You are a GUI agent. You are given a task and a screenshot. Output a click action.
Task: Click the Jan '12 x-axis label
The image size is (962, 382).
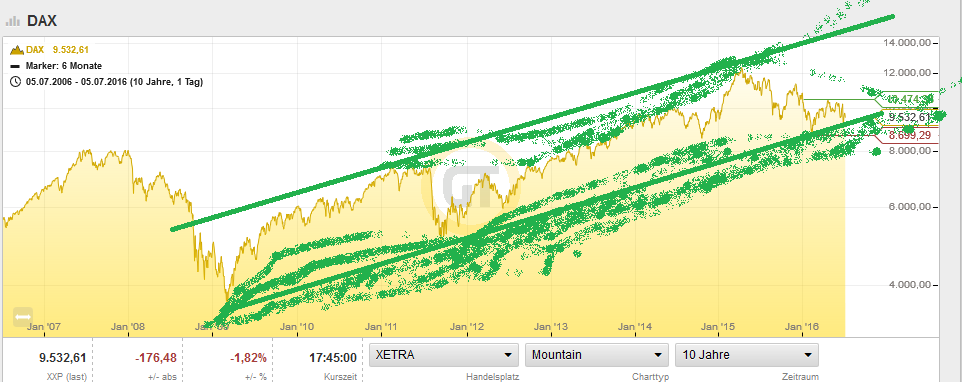468,326
